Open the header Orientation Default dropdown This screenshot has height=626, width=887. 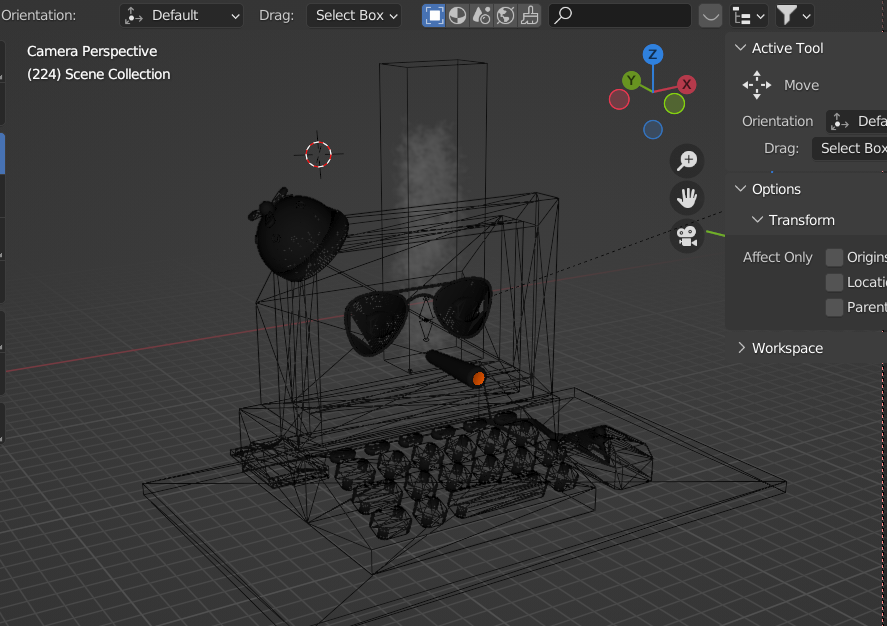point(182,15)
